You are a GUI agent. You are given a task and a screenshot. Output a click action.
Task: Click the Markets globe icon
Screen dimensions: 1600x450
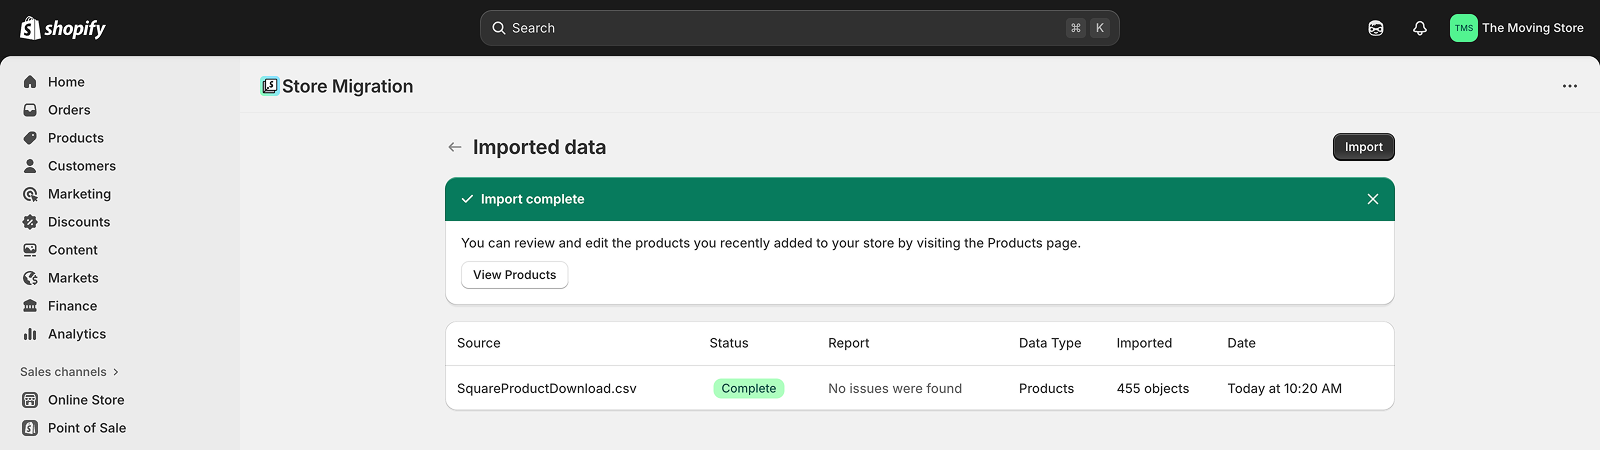point(30,278)
